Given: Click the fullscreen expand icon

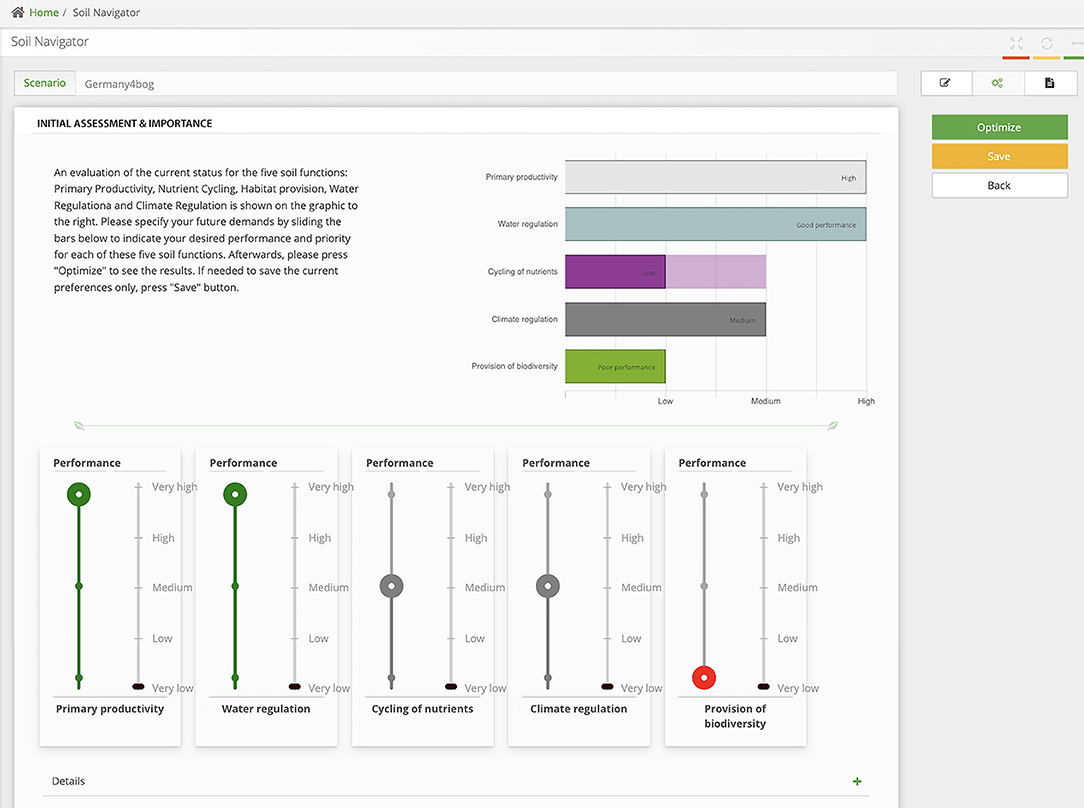Looking at the screenshot, I should click(x=1016, y=44).
